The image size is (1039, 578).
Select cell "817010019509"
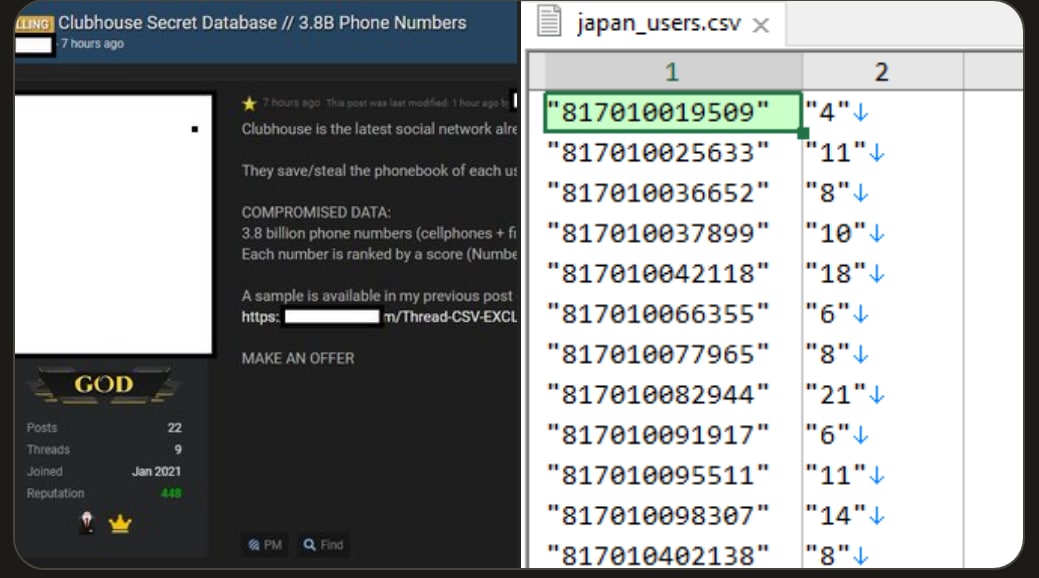point(673,113)
